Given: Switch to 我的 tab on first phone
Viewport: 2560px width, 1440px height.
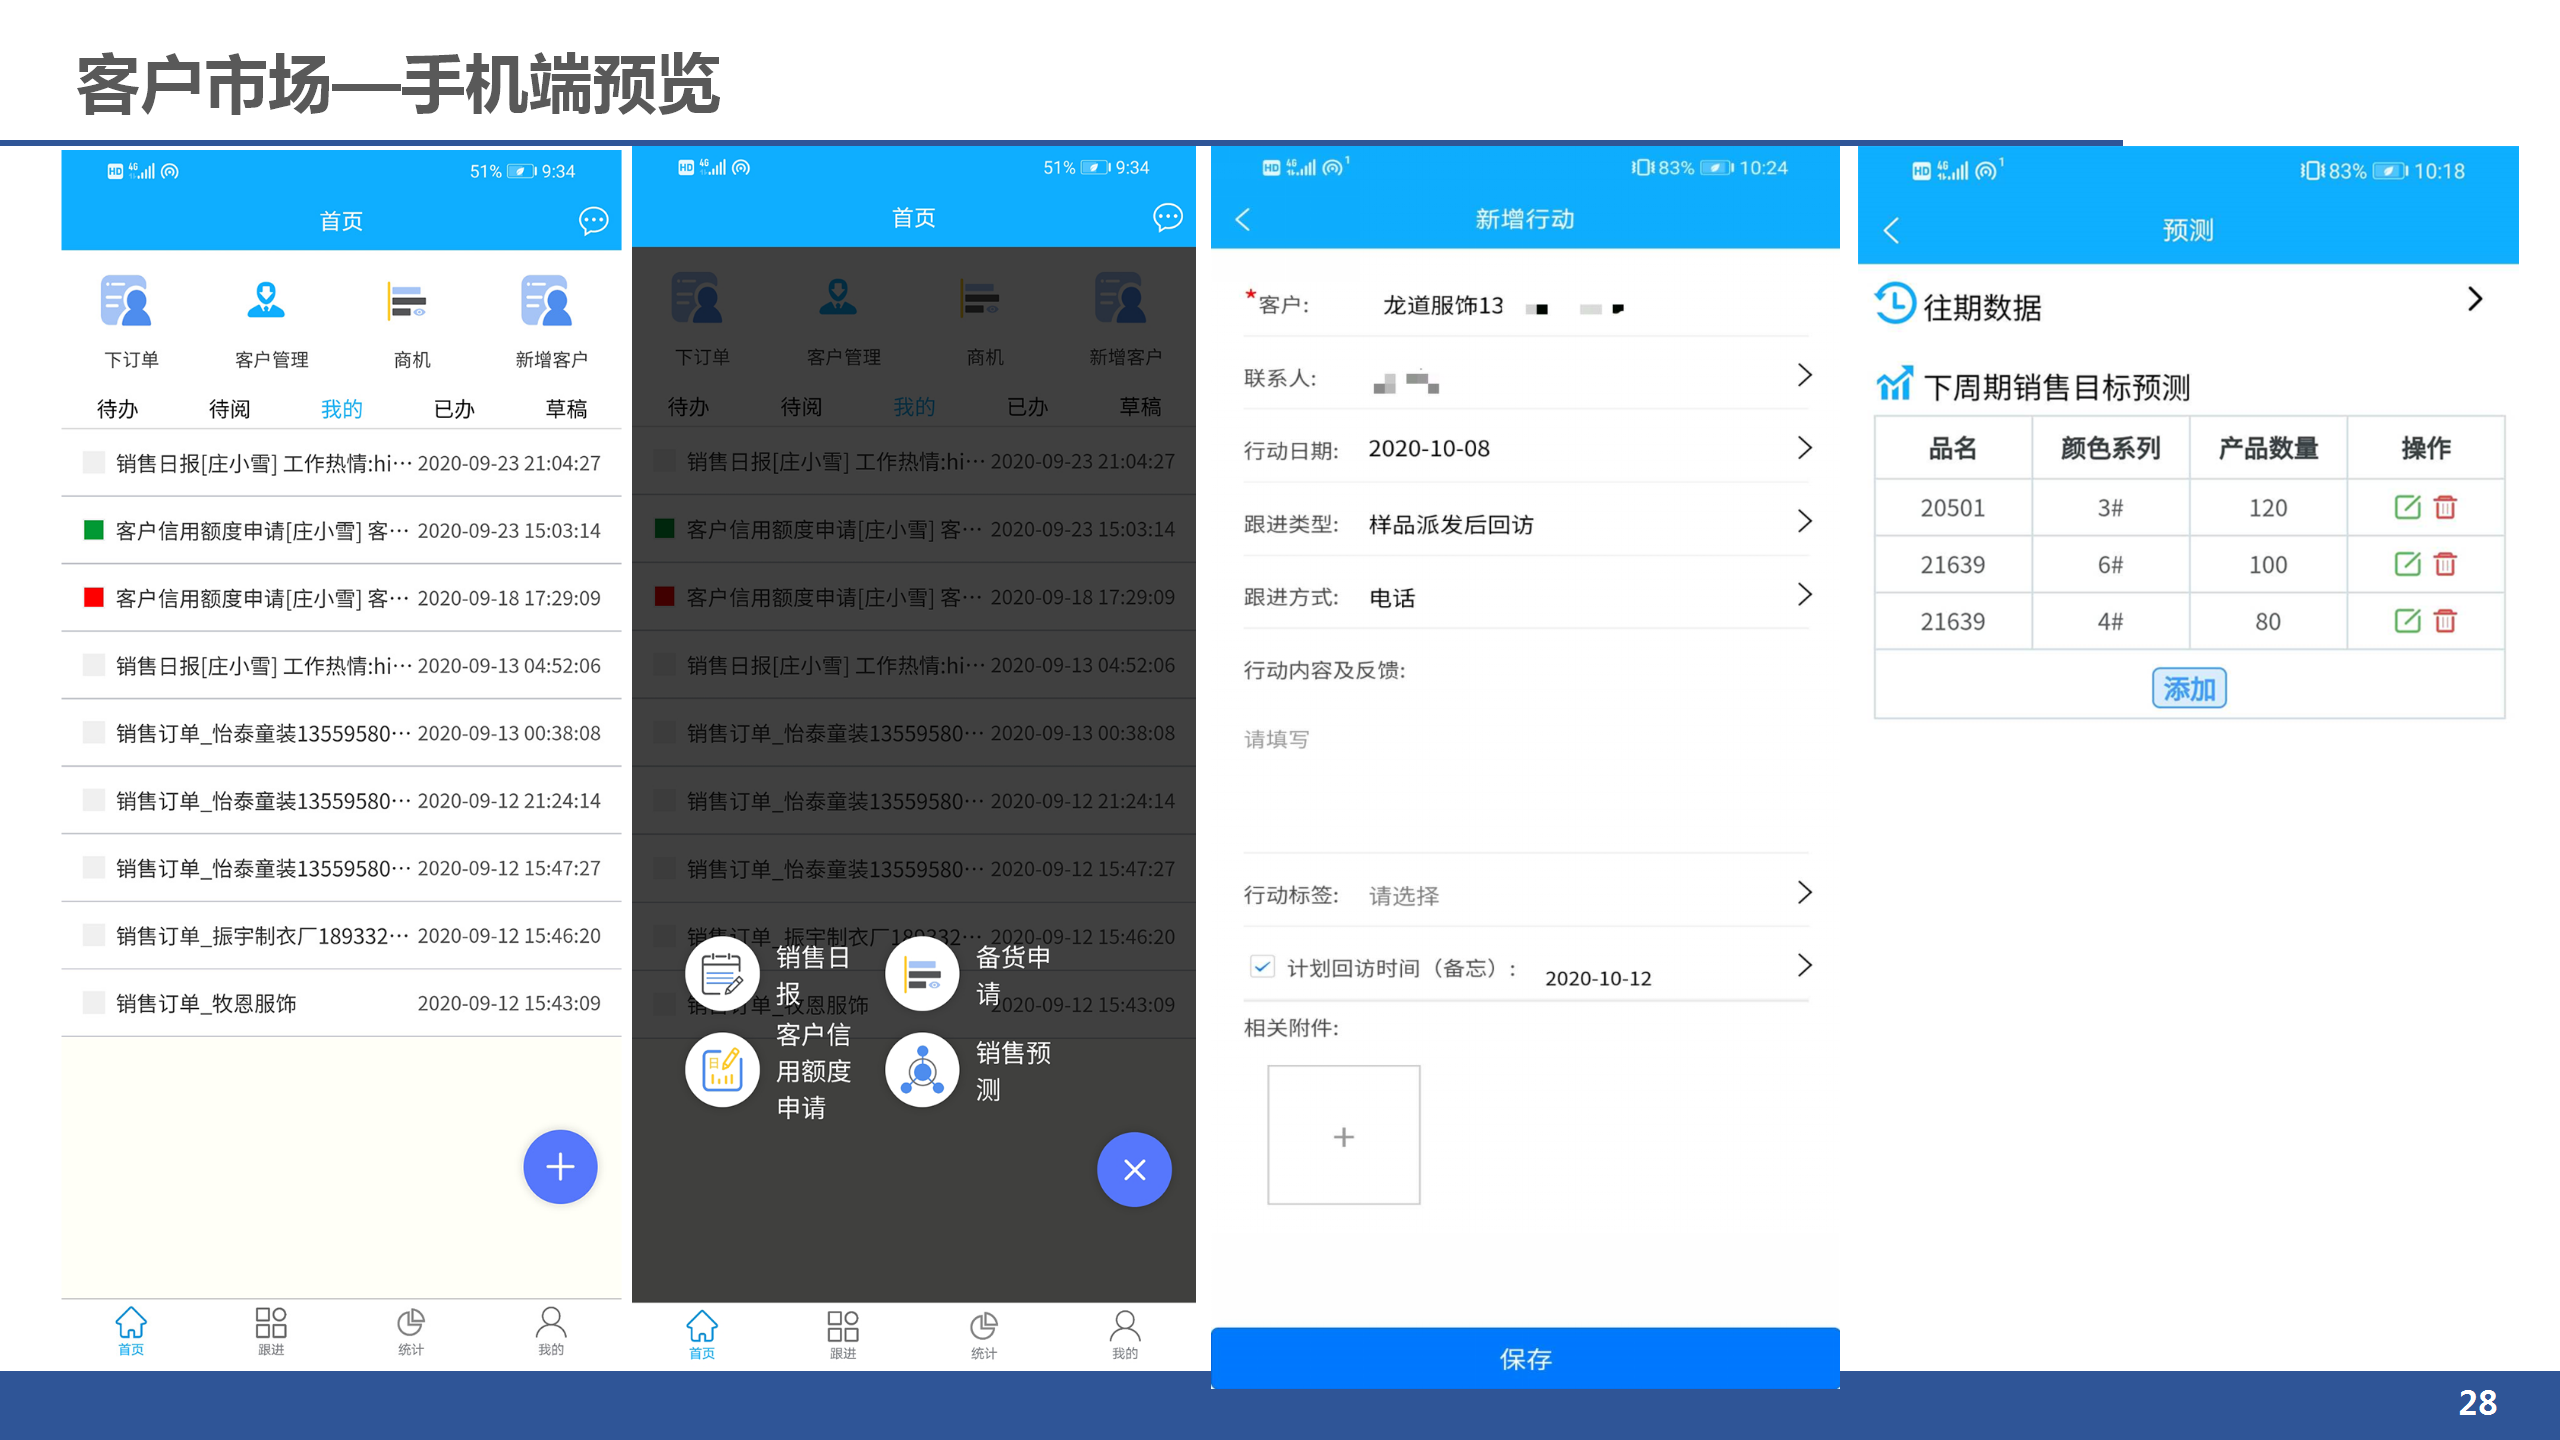Looking at the screenshot, I should tap(341, 409).
